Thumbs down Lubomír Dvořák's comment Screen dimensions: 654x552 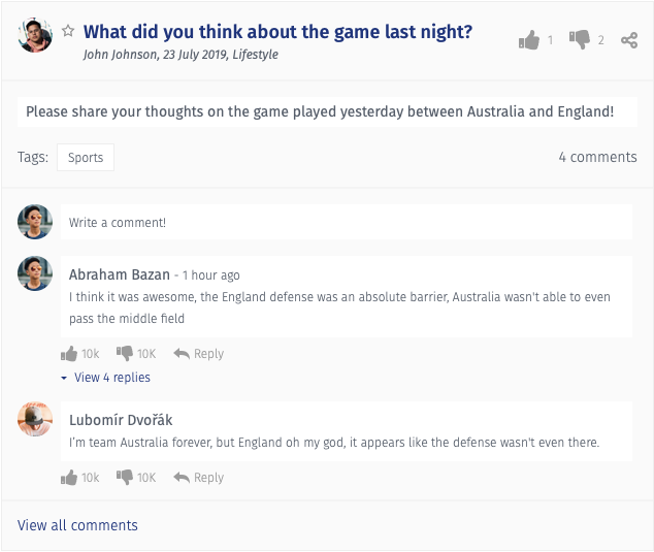(x=124, y=477)
